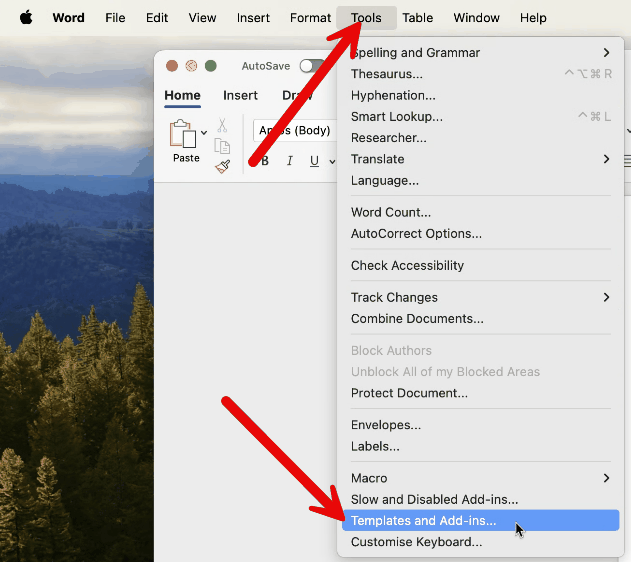Screen dimensions: 631x562
Task: Open Slow and Disabled Add-ins
Action: (x=480, y=499)
